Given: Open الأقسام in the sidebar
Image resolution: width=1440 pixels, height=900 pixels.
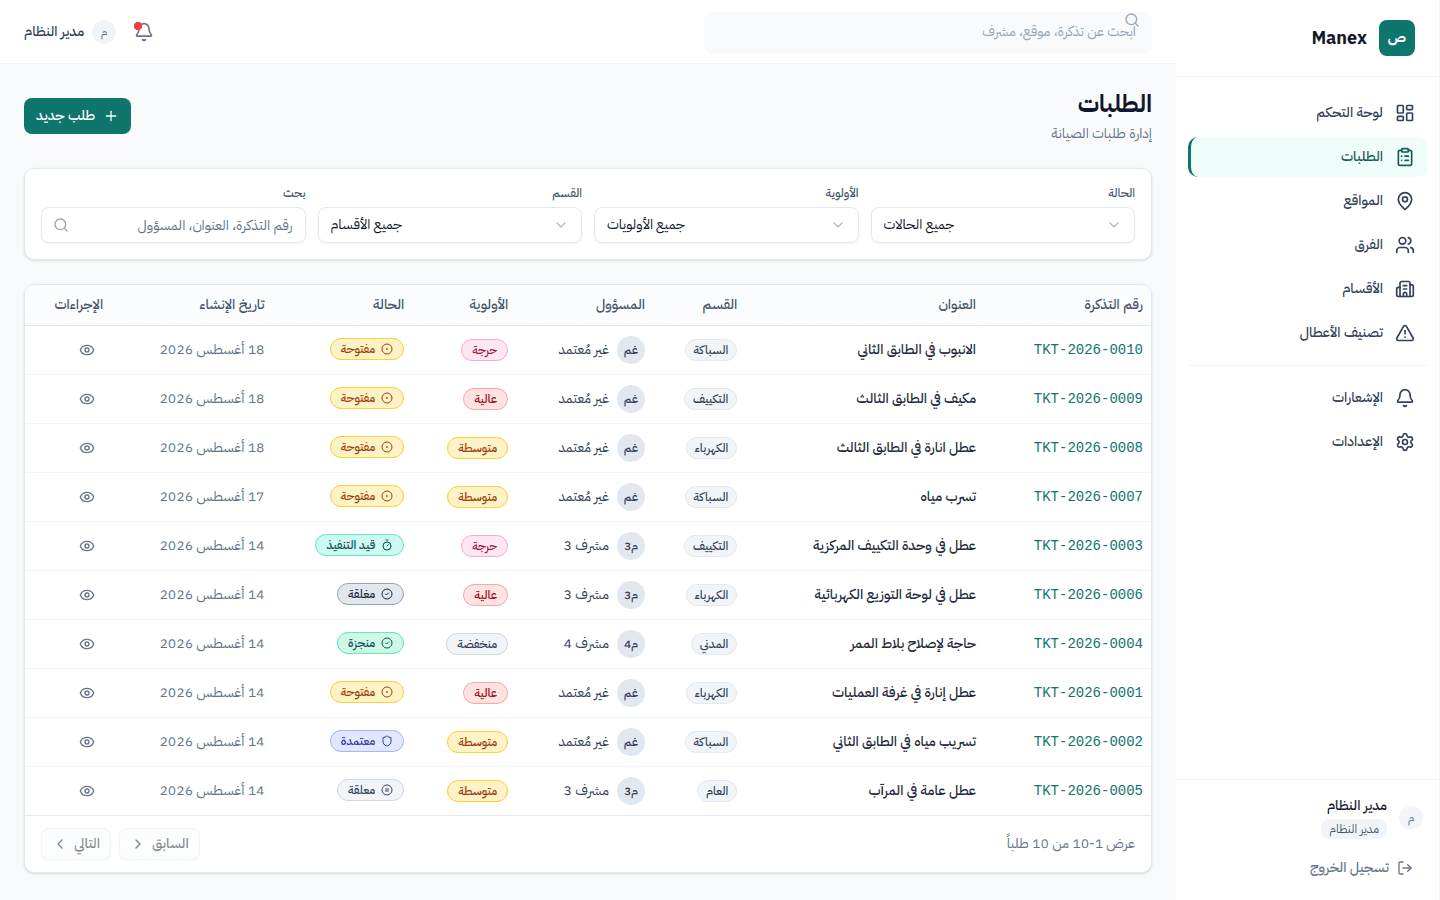Looking at the screenshot, I should pos(1307,289).
